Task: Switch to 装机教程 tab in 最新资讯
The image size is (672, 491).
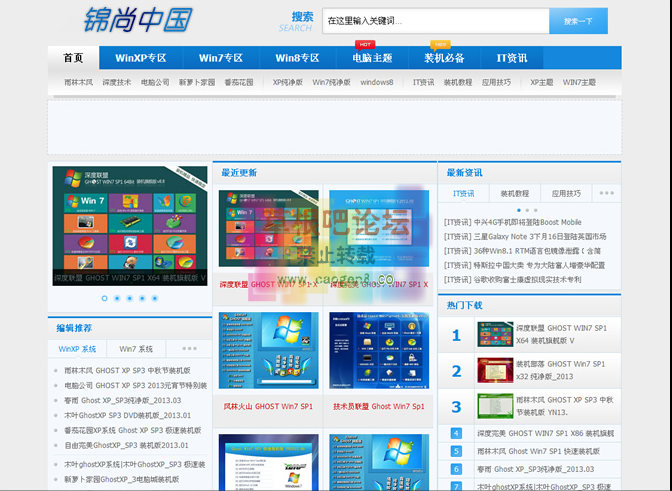Action: [515, 194]
